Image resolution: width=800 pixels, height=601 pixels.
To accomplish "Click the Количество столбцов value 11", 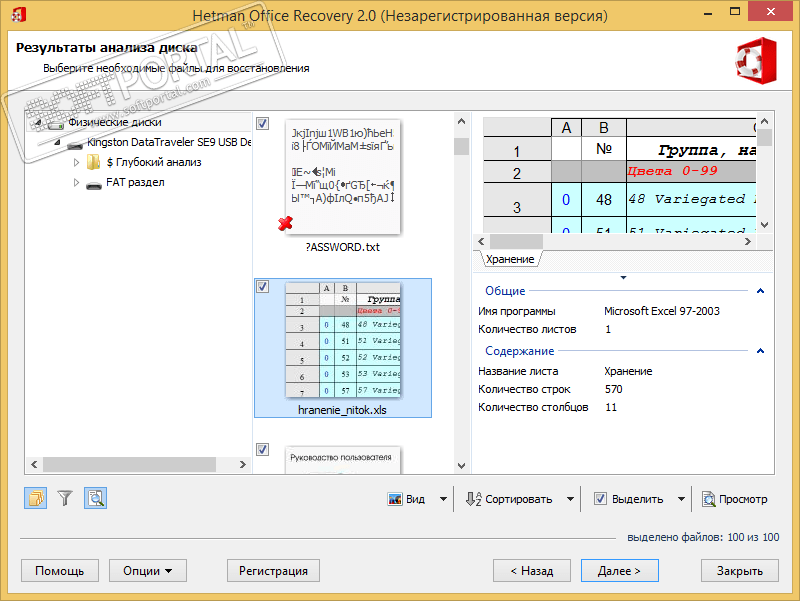I will [611, 407].
